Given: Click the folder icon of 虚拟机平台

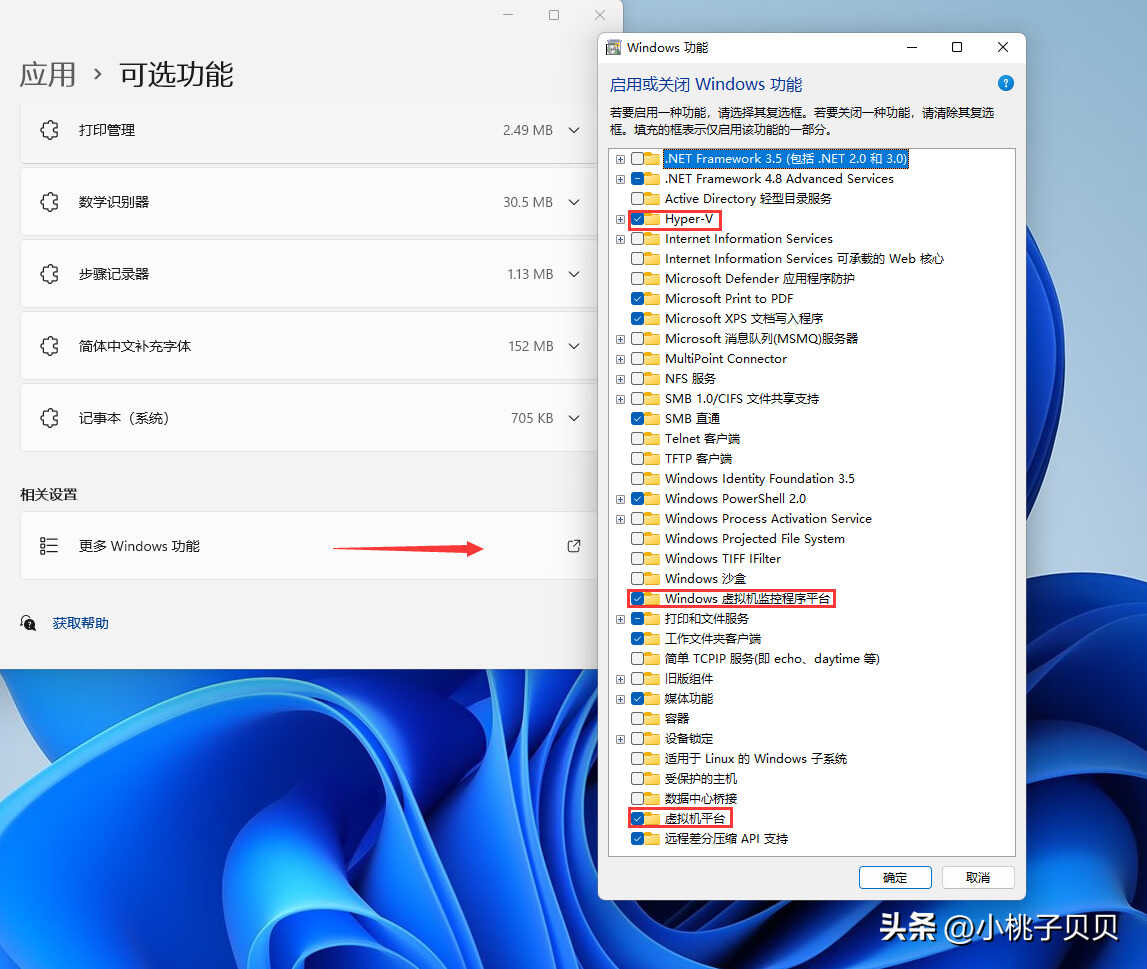Looking at the screenshot, I should (x=652, y=818).
